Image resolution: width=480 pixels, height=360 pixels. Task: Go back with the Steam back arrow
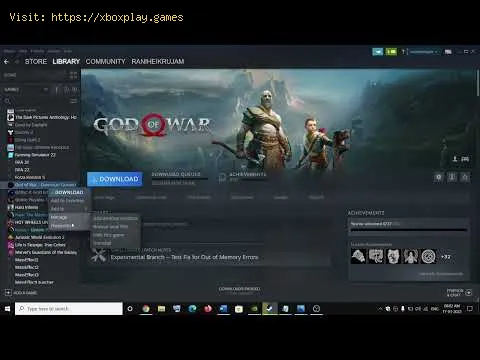click(6, 62)
